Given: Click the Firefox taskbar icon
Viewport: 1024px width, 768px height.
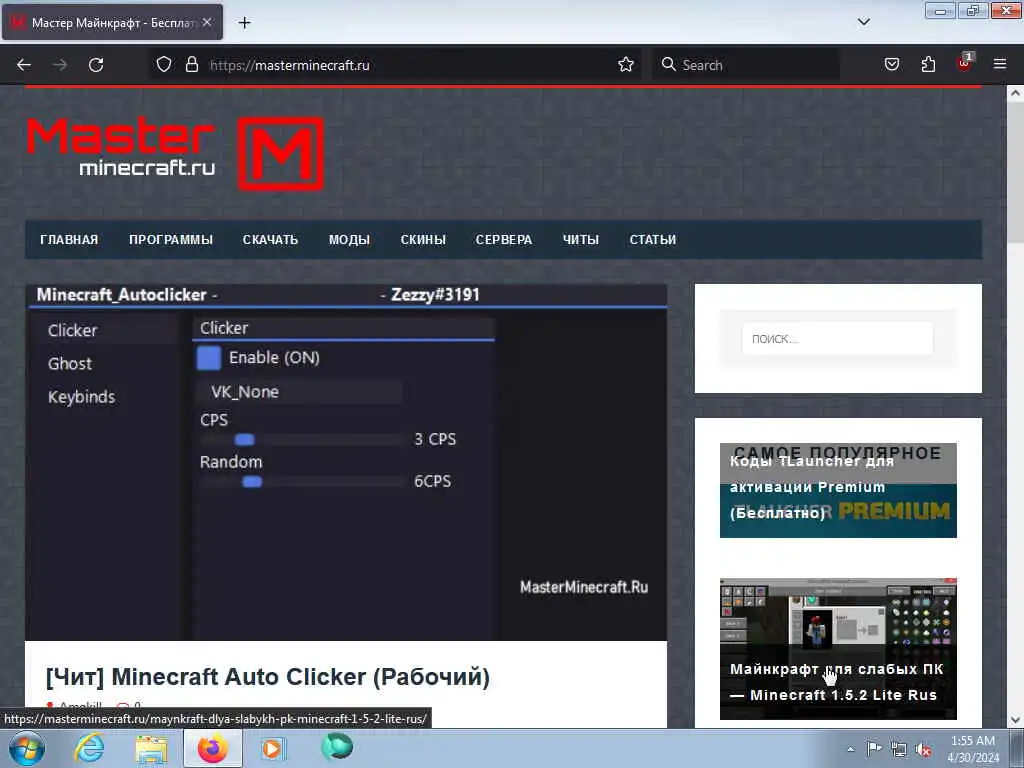Looking at the screenshot, I should pos(212,748).
